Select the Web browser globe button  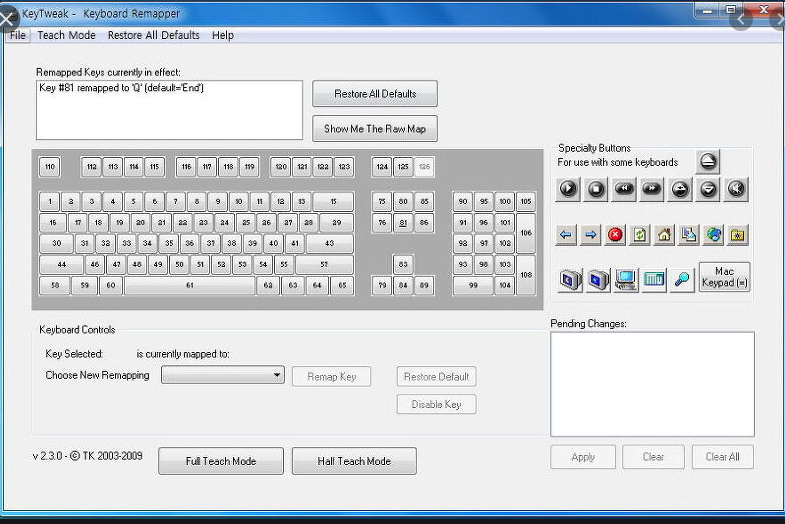pos(714,234)
